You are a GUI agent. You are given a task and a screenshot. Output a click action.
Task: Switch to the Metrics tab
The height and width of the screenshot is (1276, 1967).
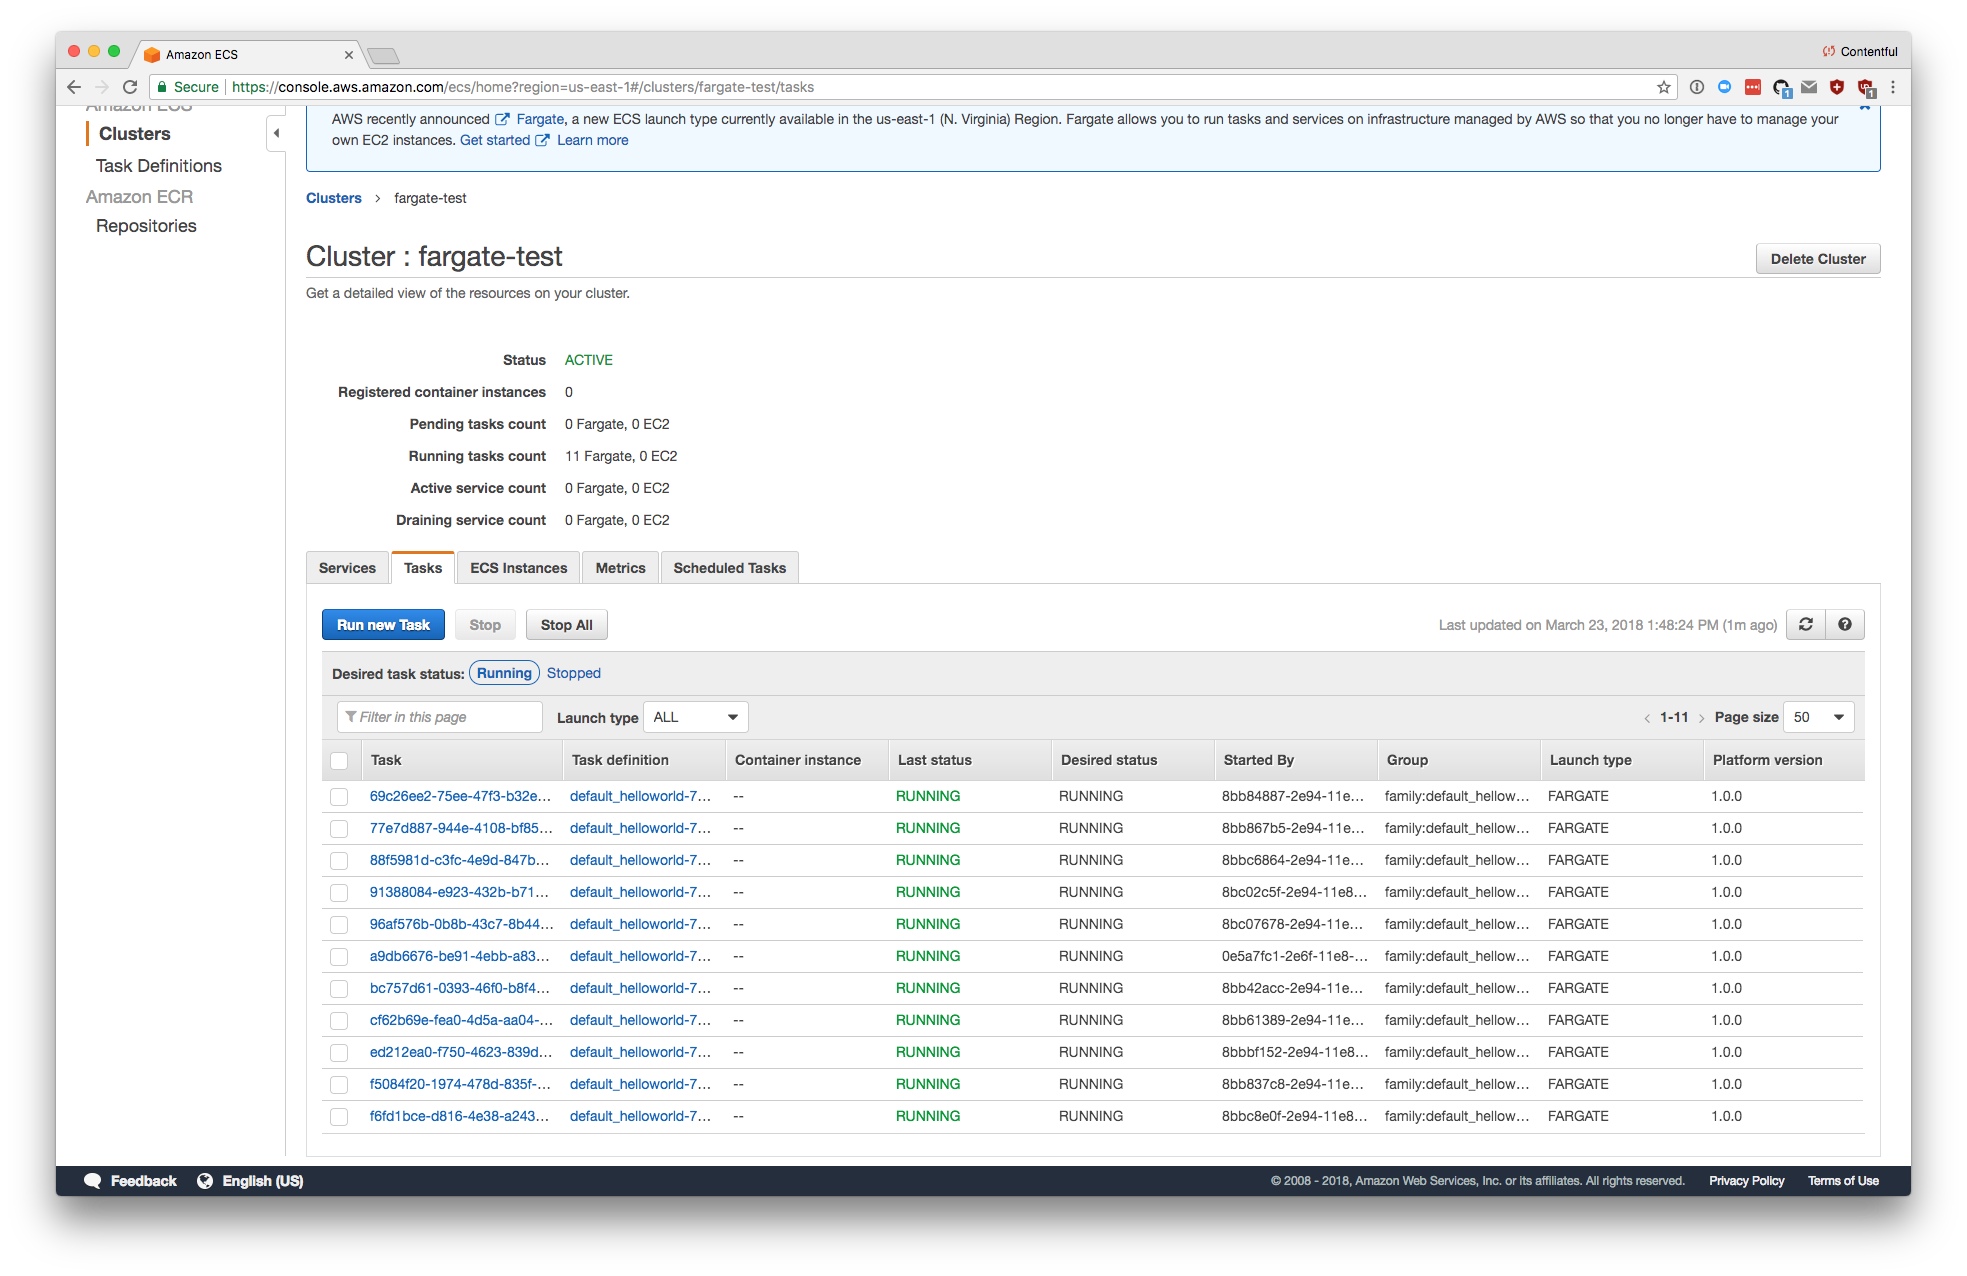click(620, 568)
